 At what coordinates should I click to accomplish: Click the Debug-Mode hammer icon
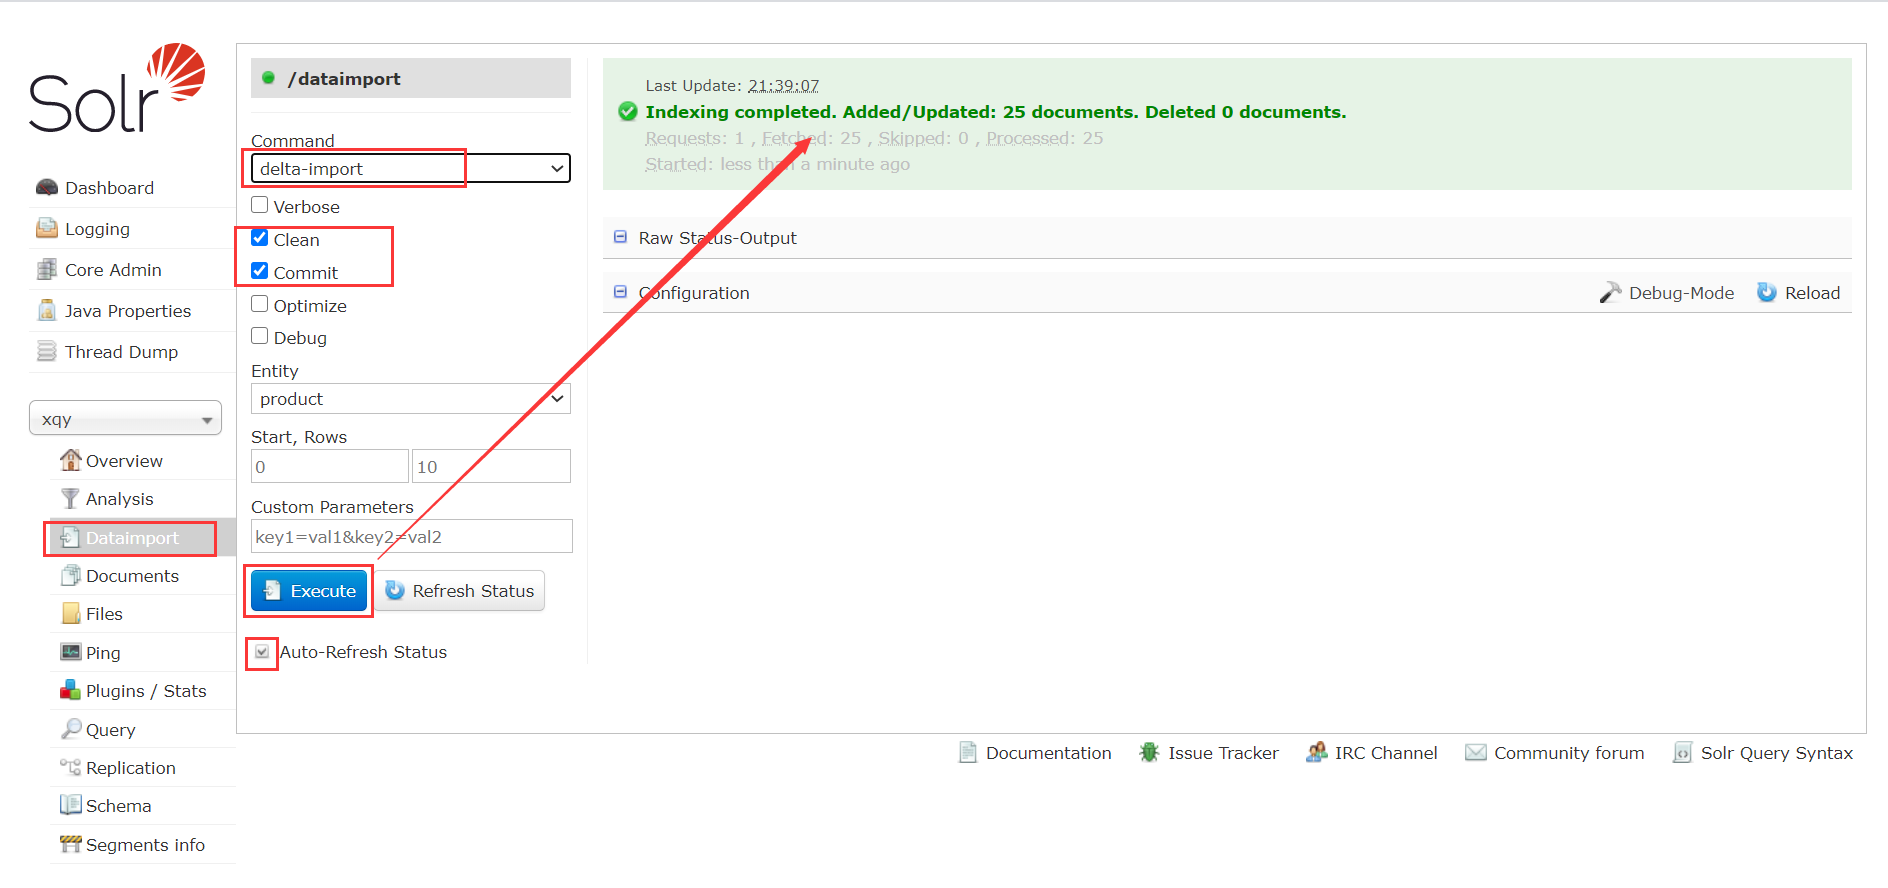point(1610,292)
